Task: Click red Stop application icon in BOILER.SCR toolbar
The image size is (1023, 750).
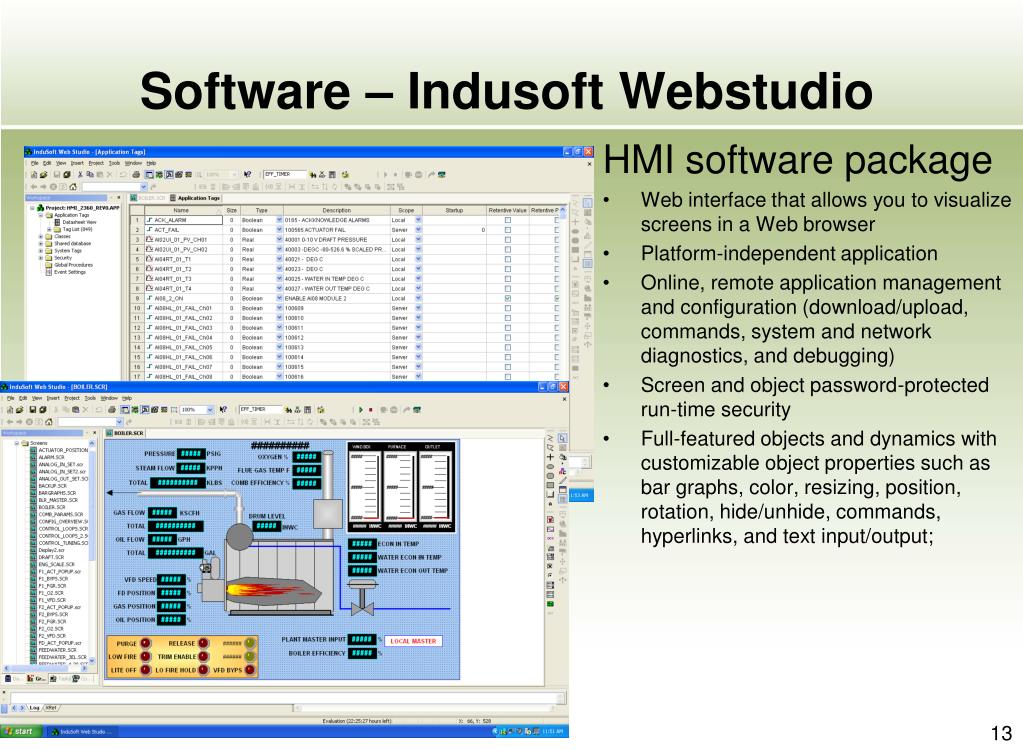Action: [x=371, y=410]
